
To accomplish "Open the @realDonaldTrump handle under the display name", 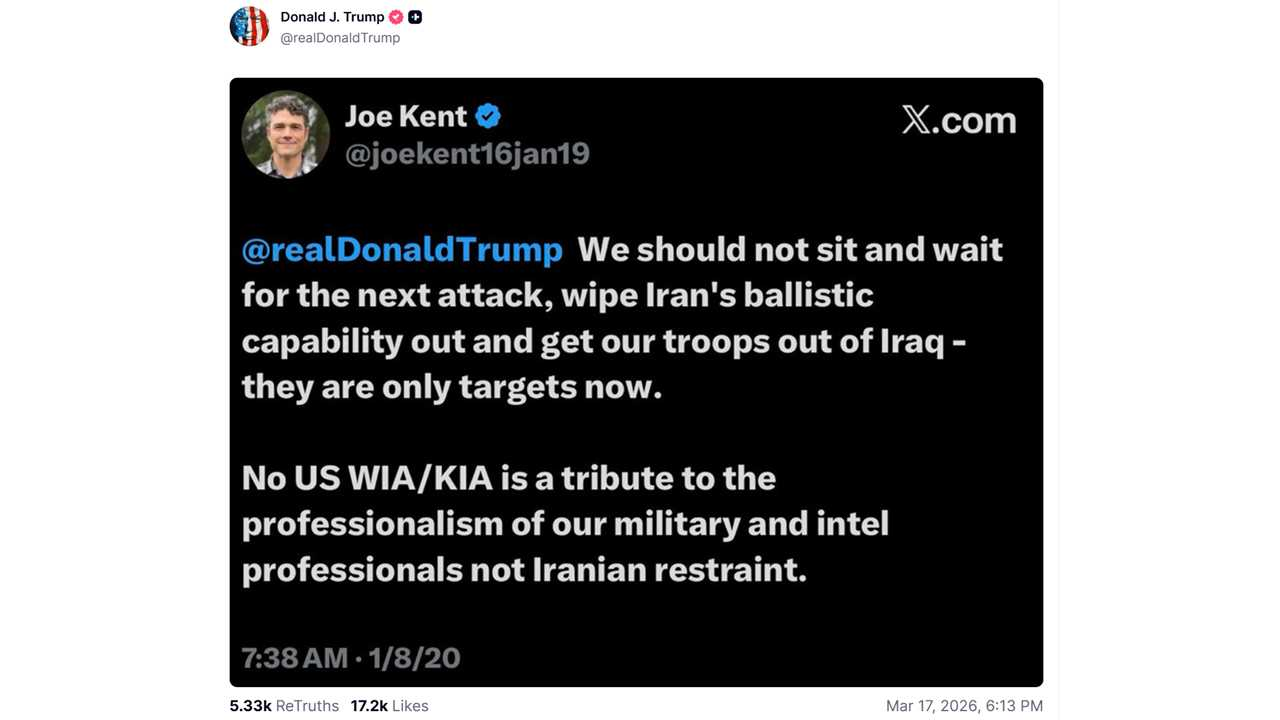I will 340,38.
